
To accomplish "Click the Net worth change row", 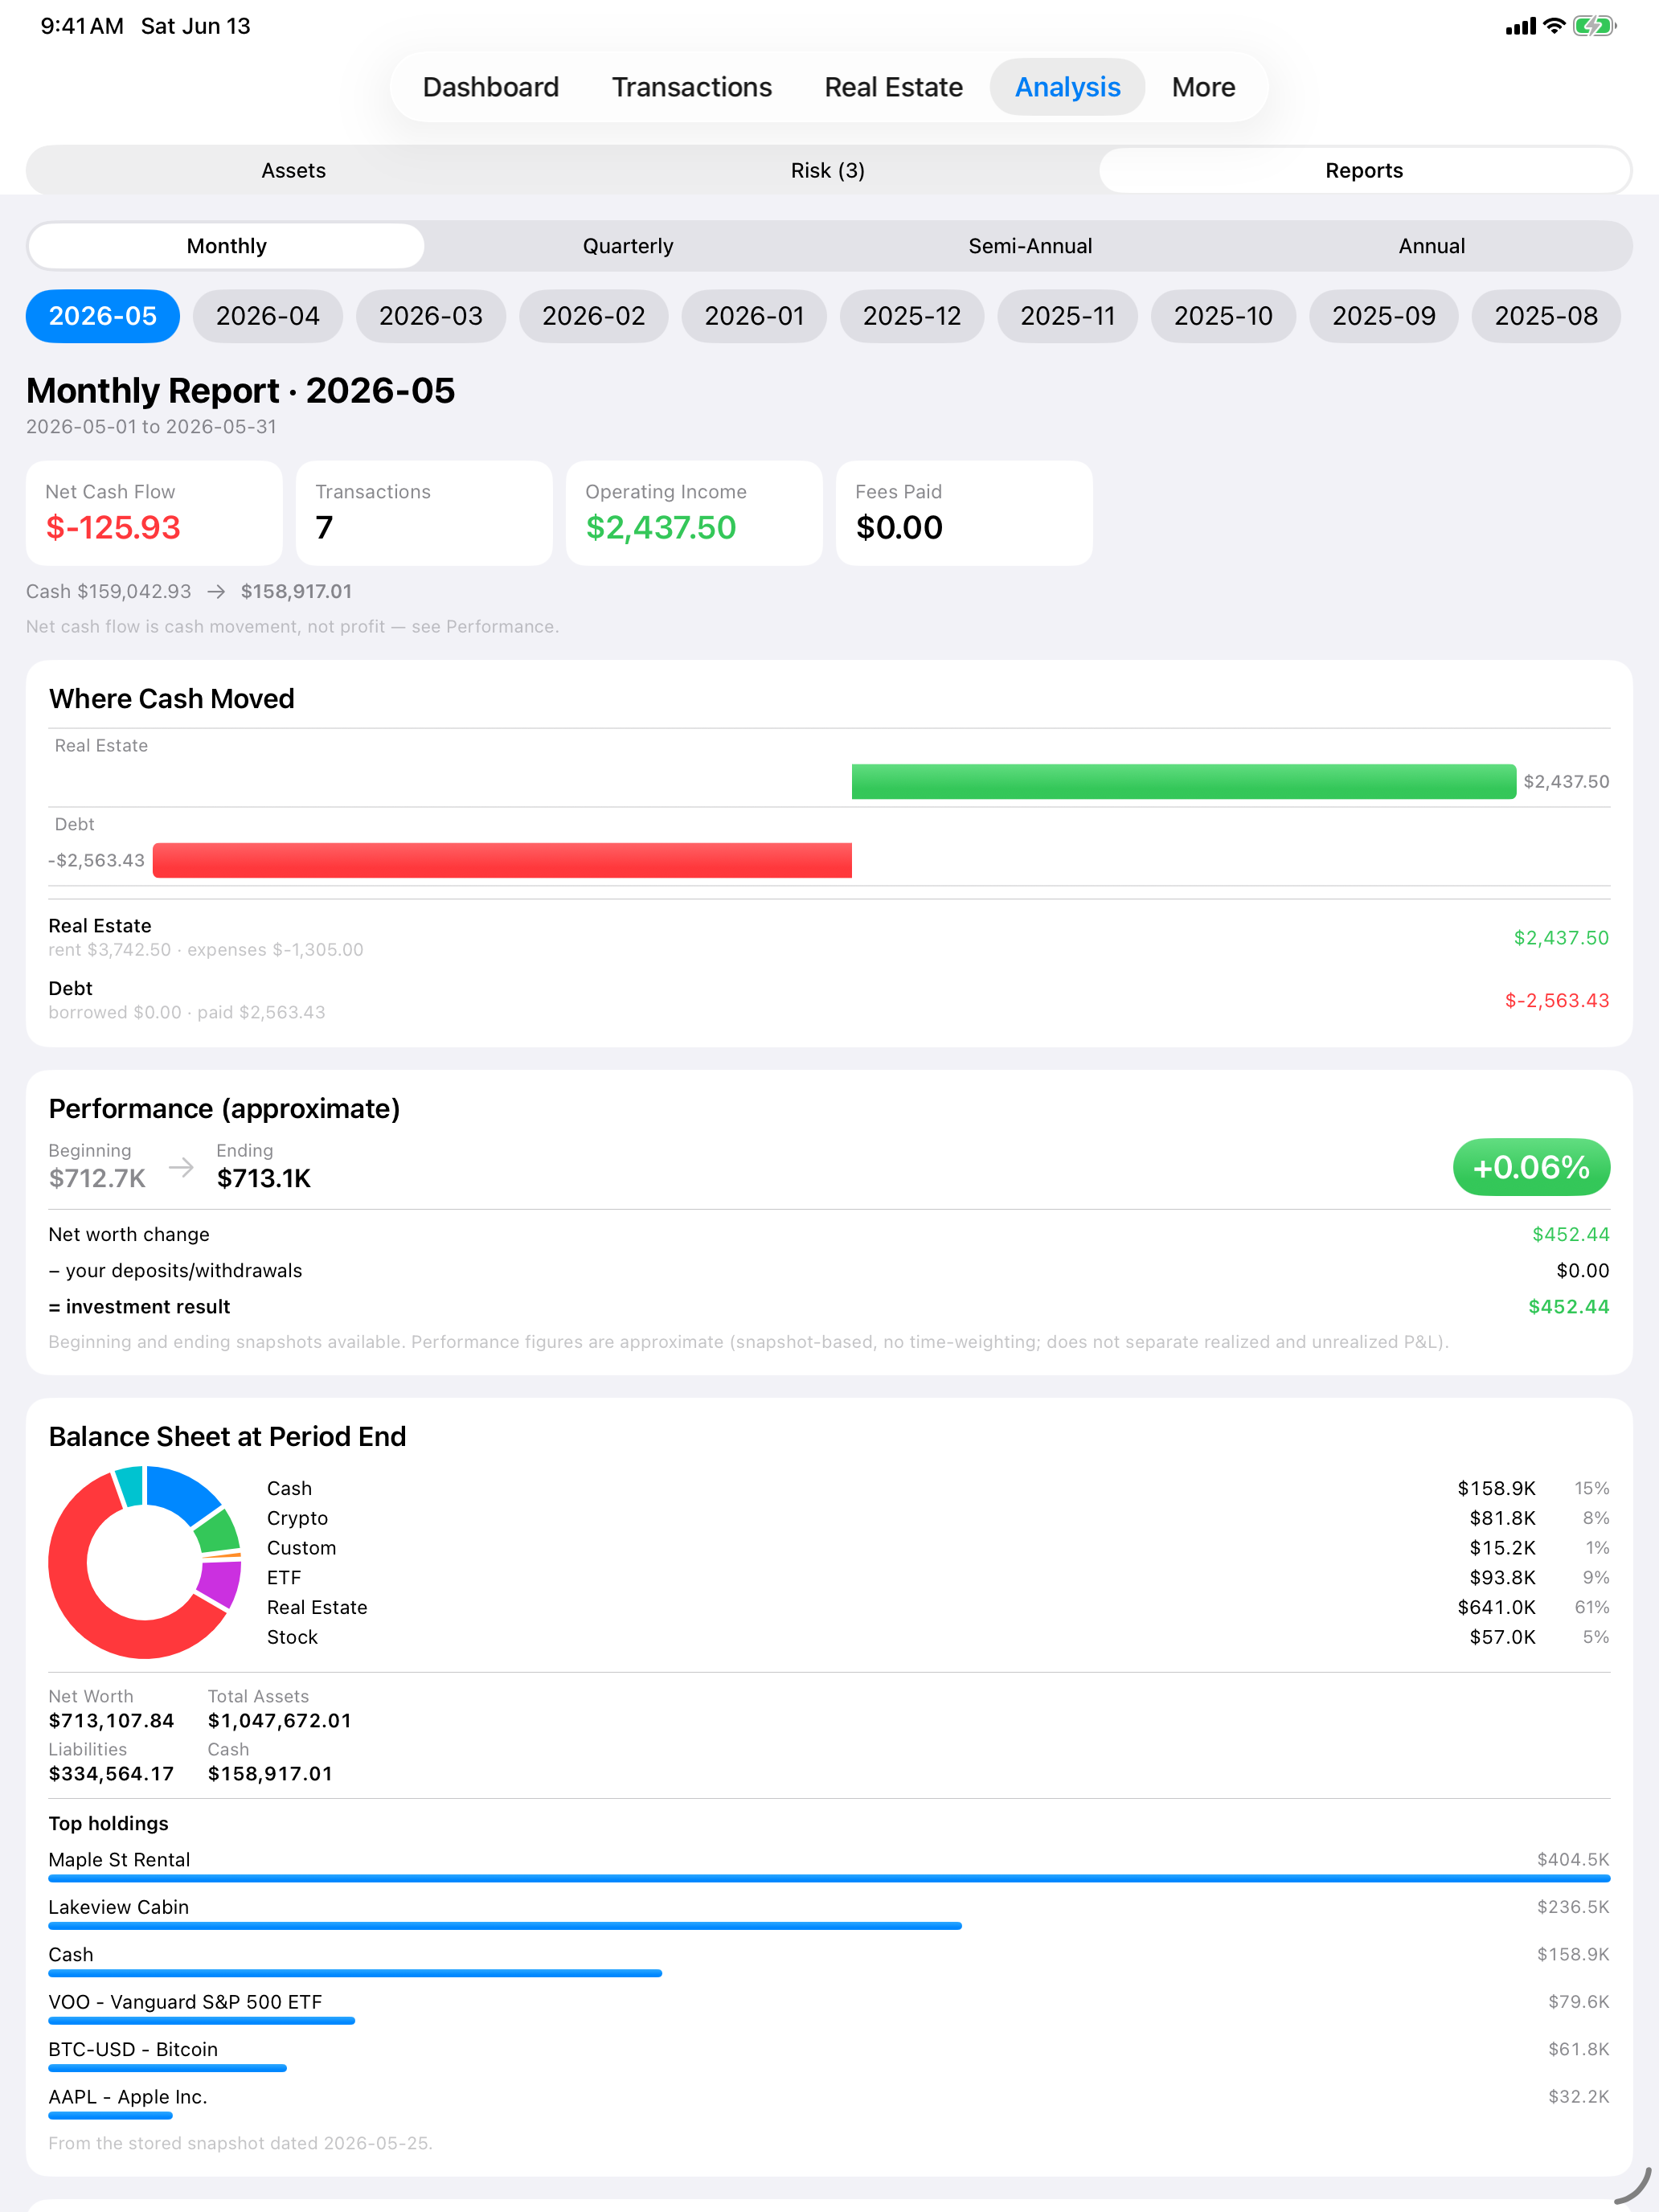I will [x=829, y=1234].
